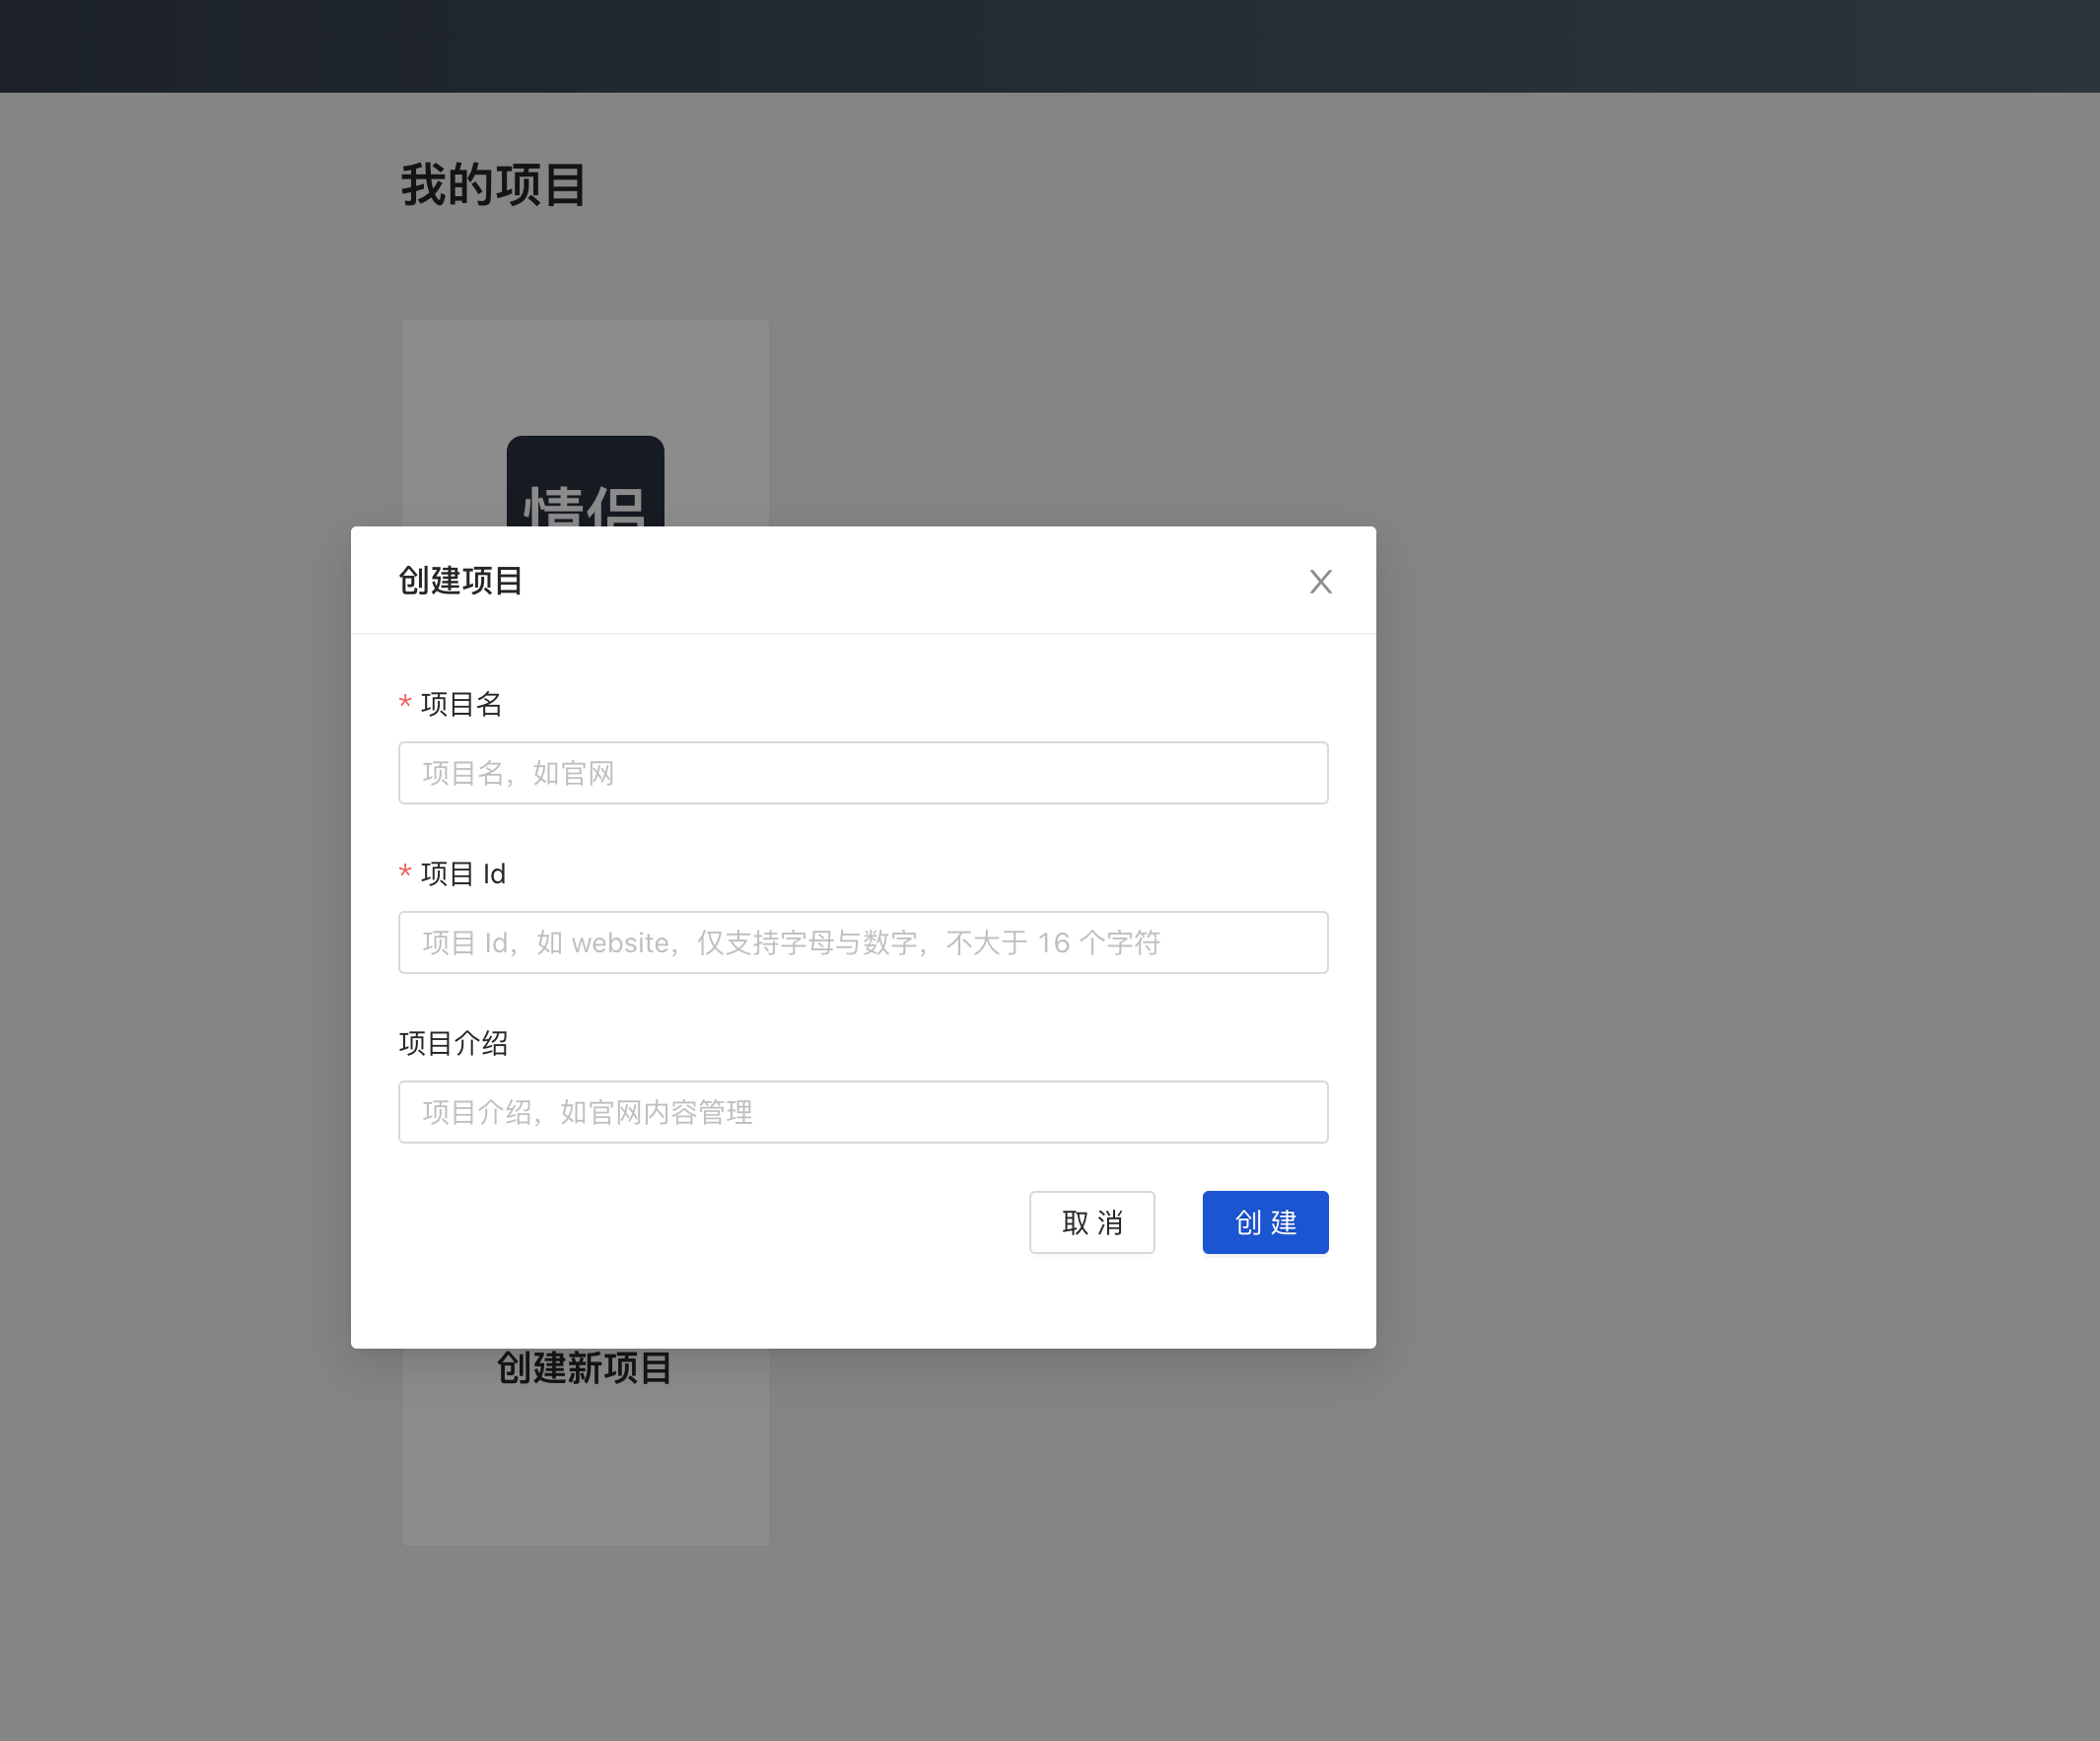Click the 创建项目 dialog title
Viewport: 2100px width, 1741px height.
pos(460,581)
